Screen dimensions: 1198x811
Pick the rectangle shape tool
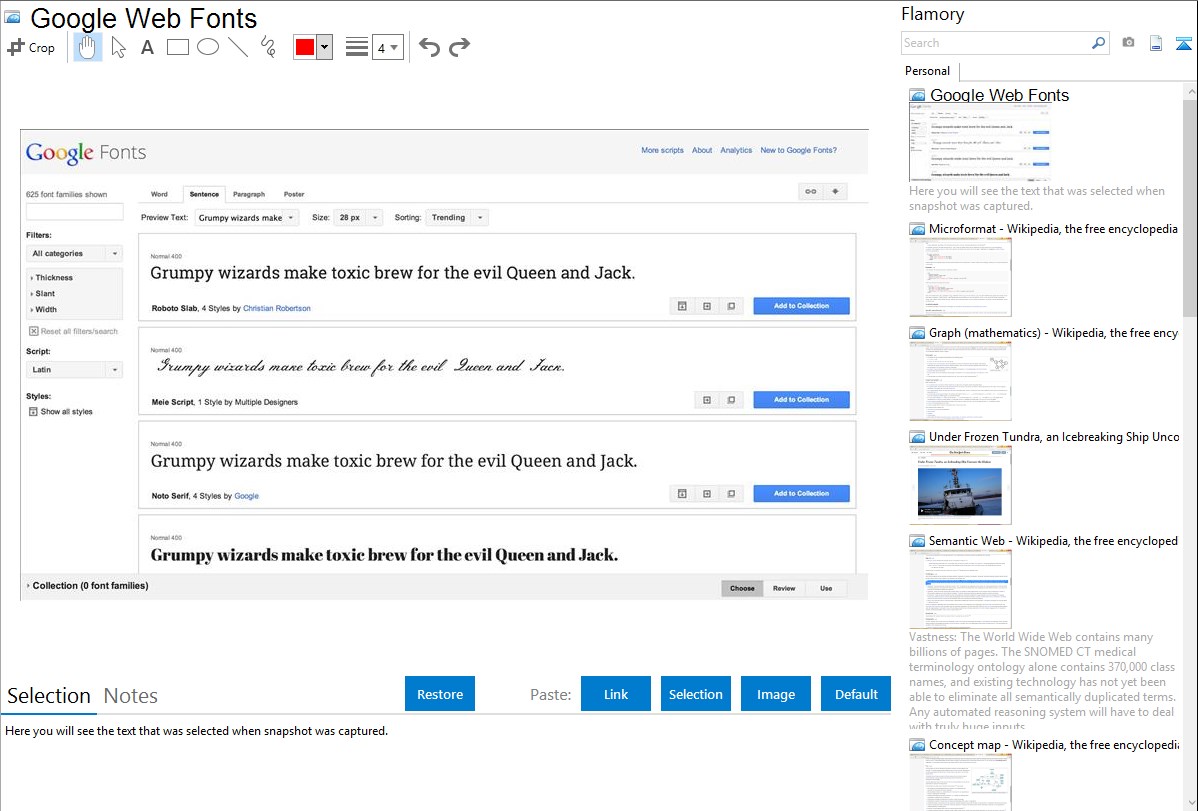point(178,47)
